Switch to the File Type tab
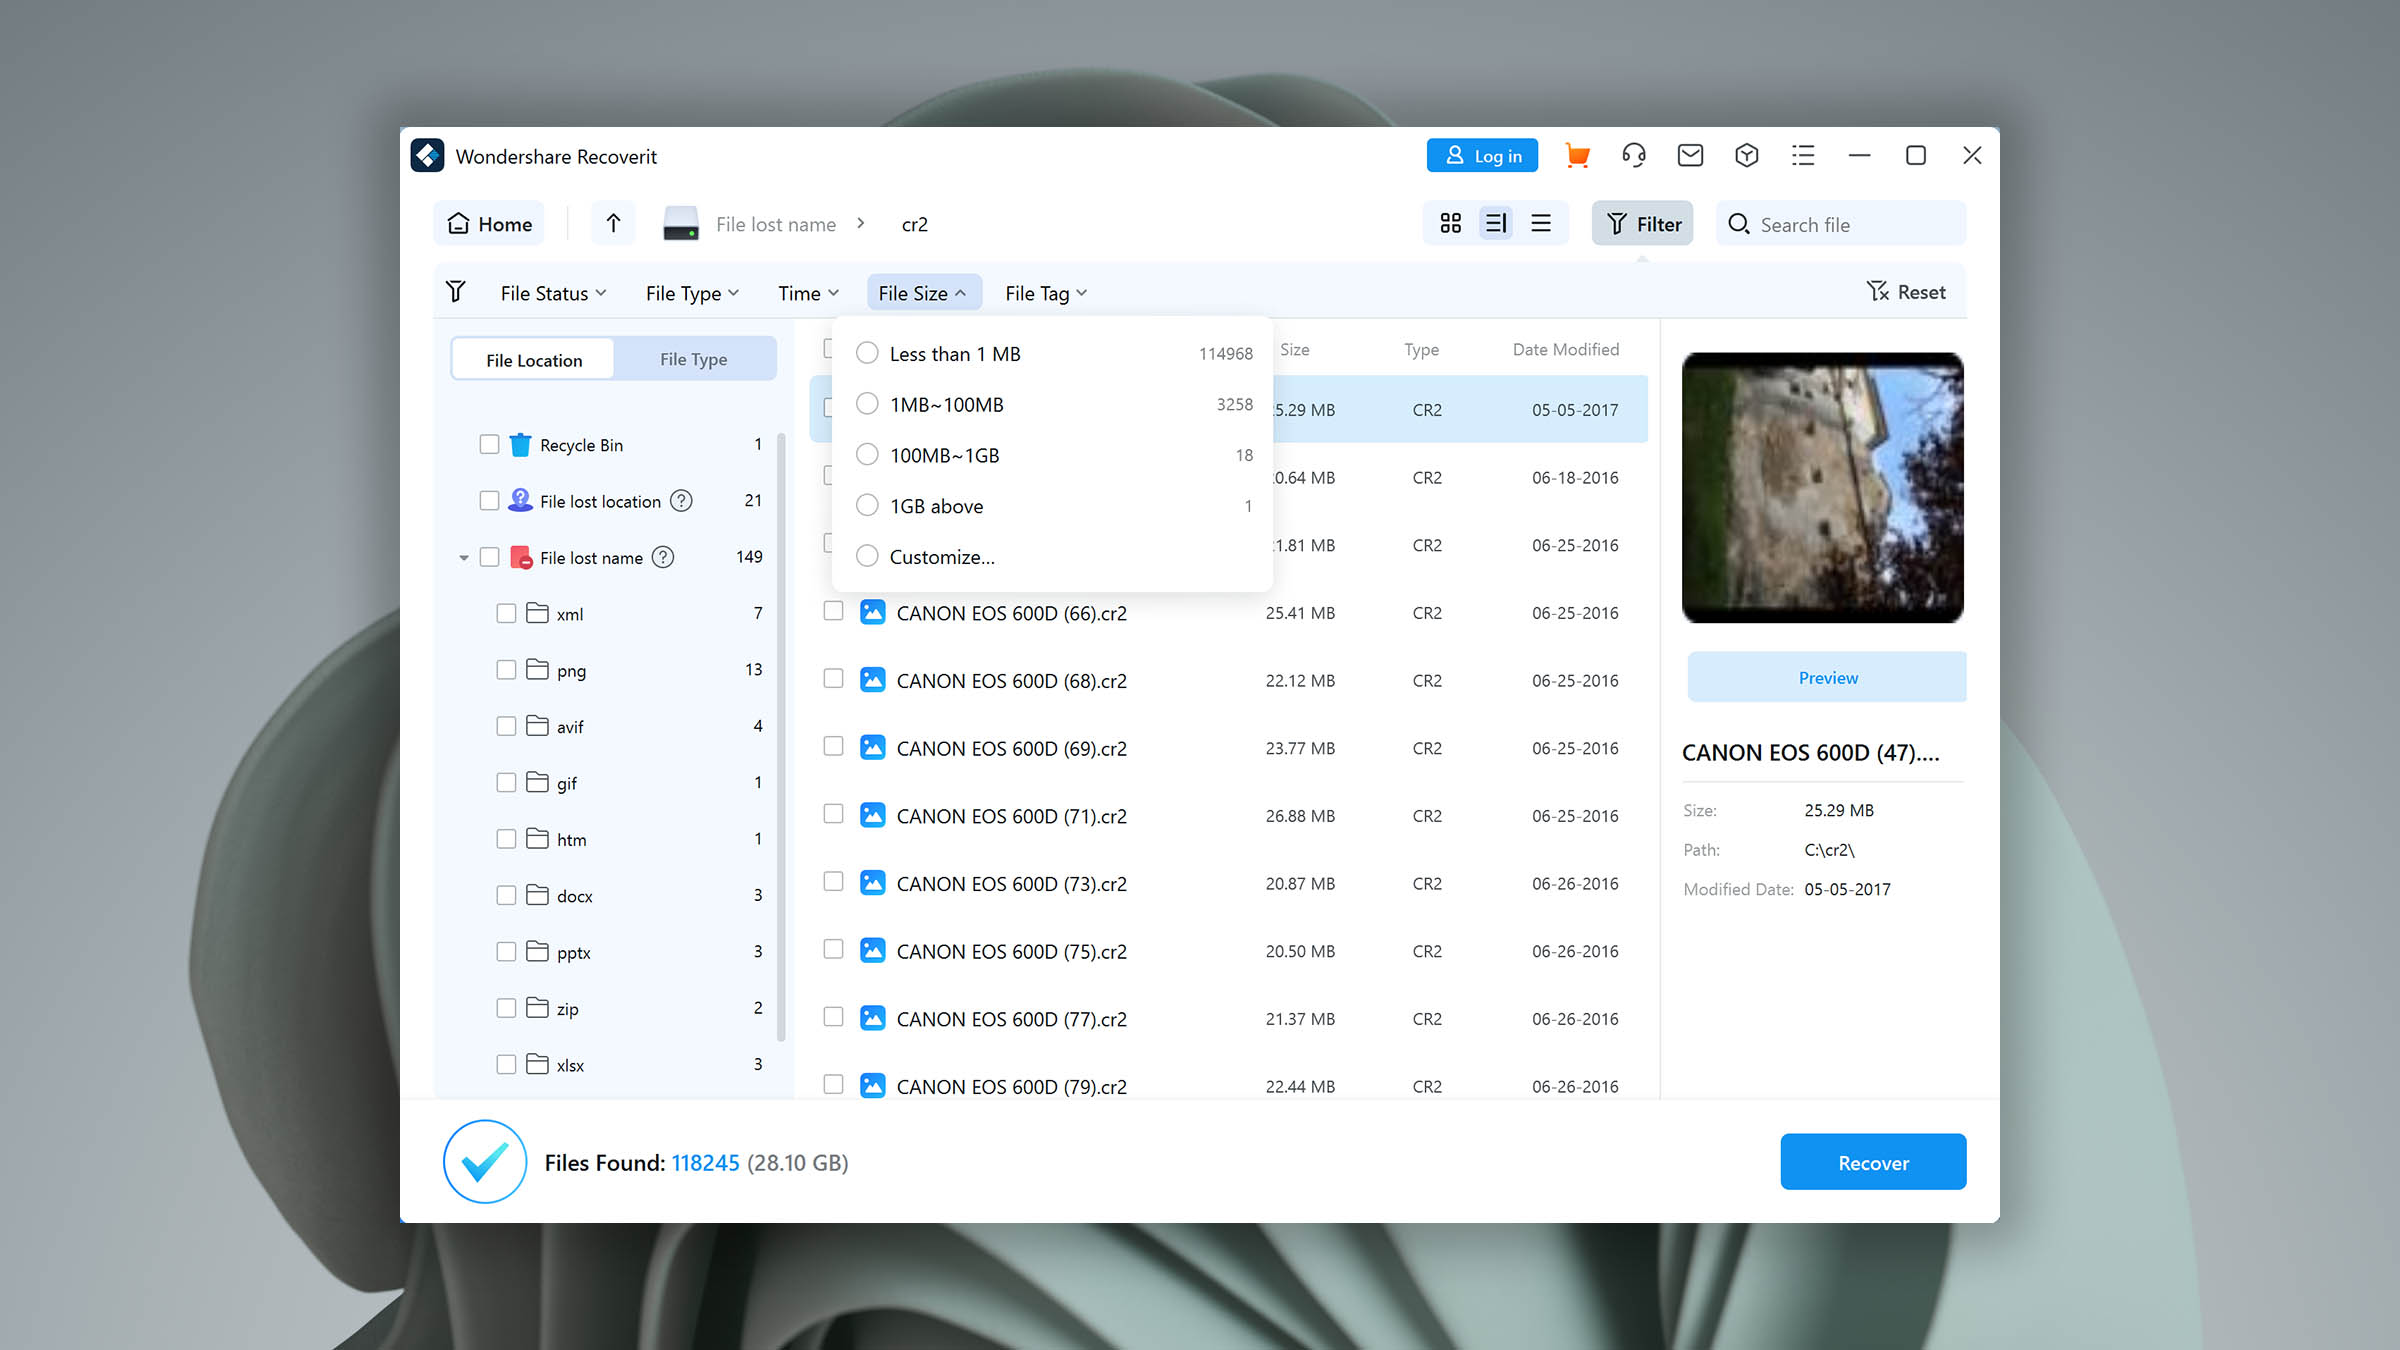 pos(693,359)
